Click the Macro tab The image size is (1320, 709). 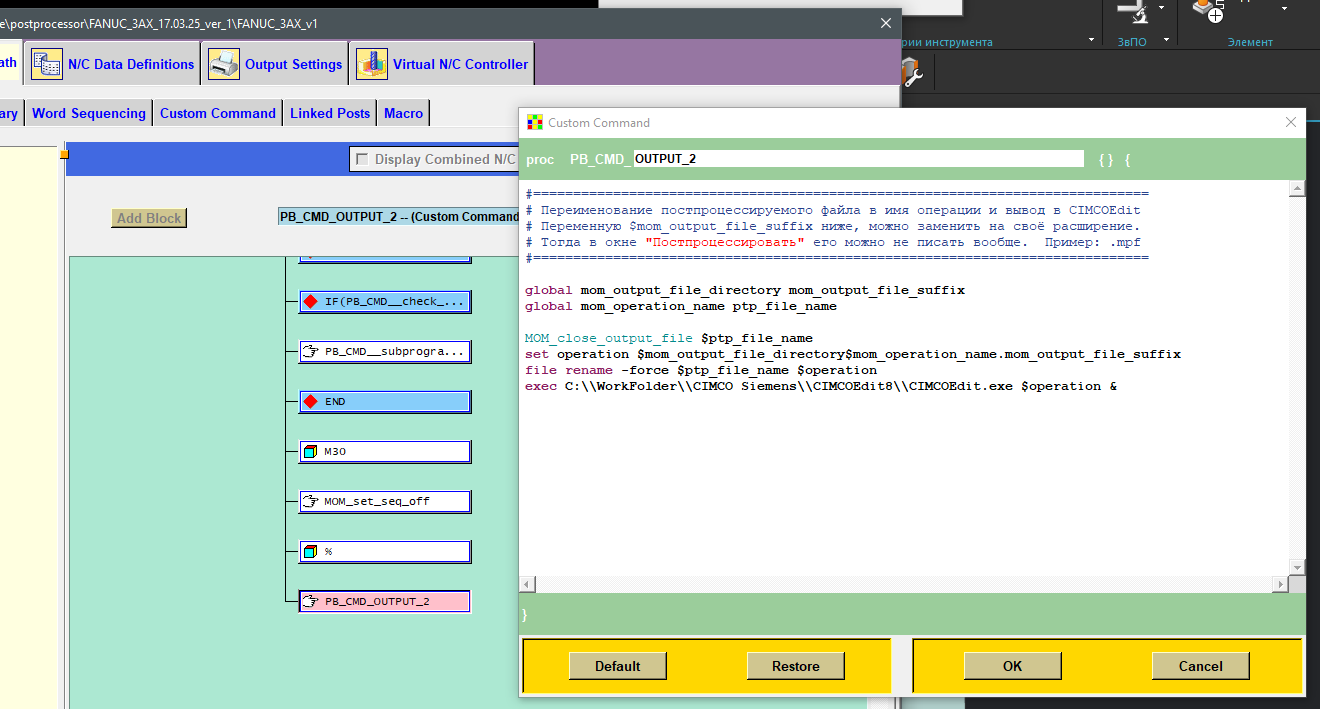(403, 113)
